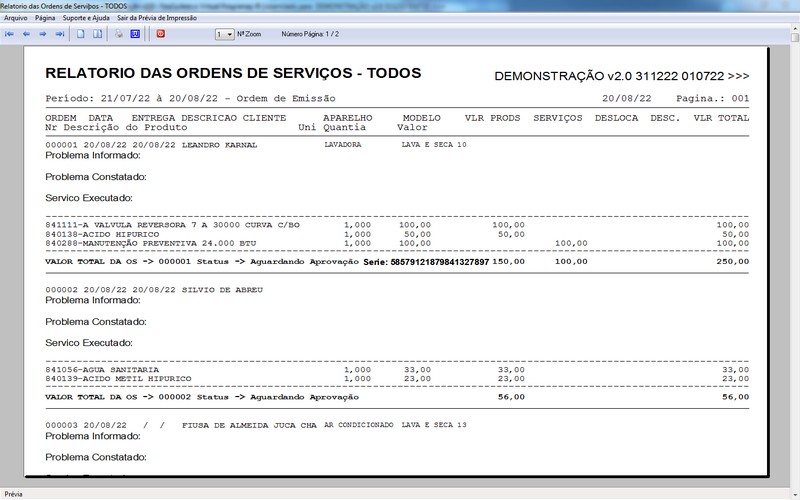Click the vertical scrollbar thumb
Viewport: 800px width, 500px height.
795,38
